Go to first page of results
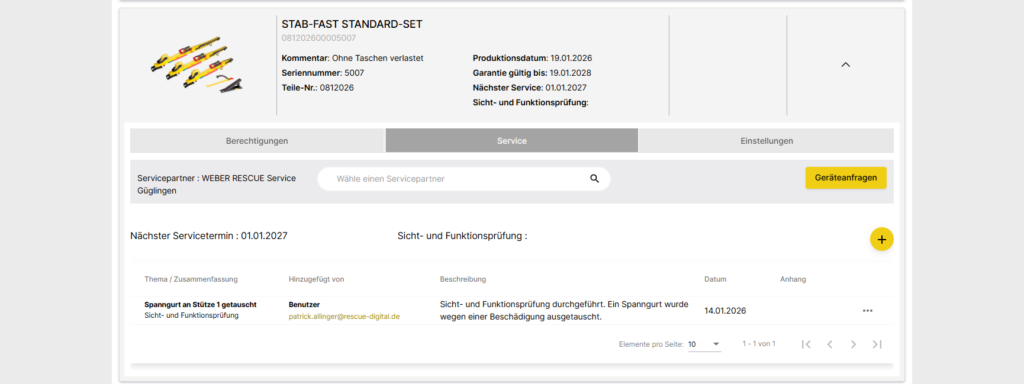 806,344
